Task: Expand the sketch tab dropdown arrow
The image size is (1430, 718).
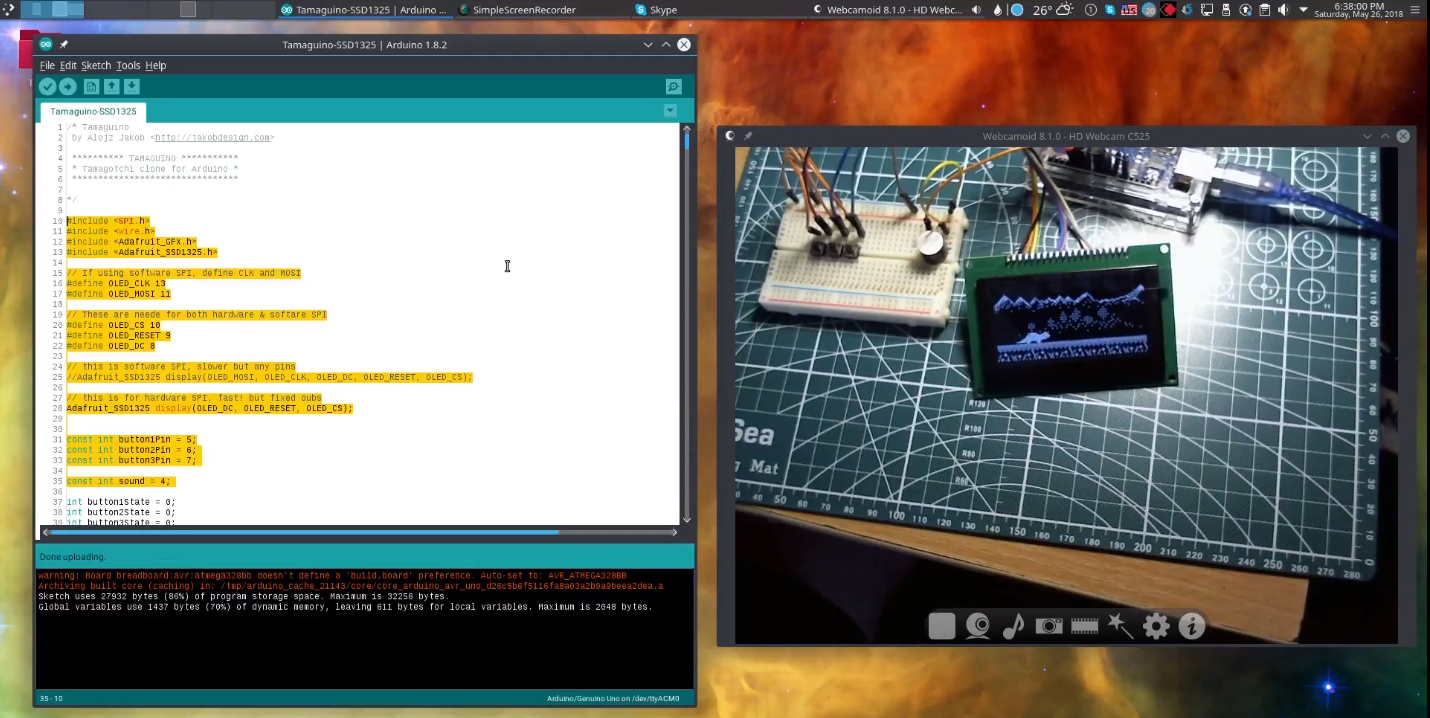Action: tap(670, 111)
